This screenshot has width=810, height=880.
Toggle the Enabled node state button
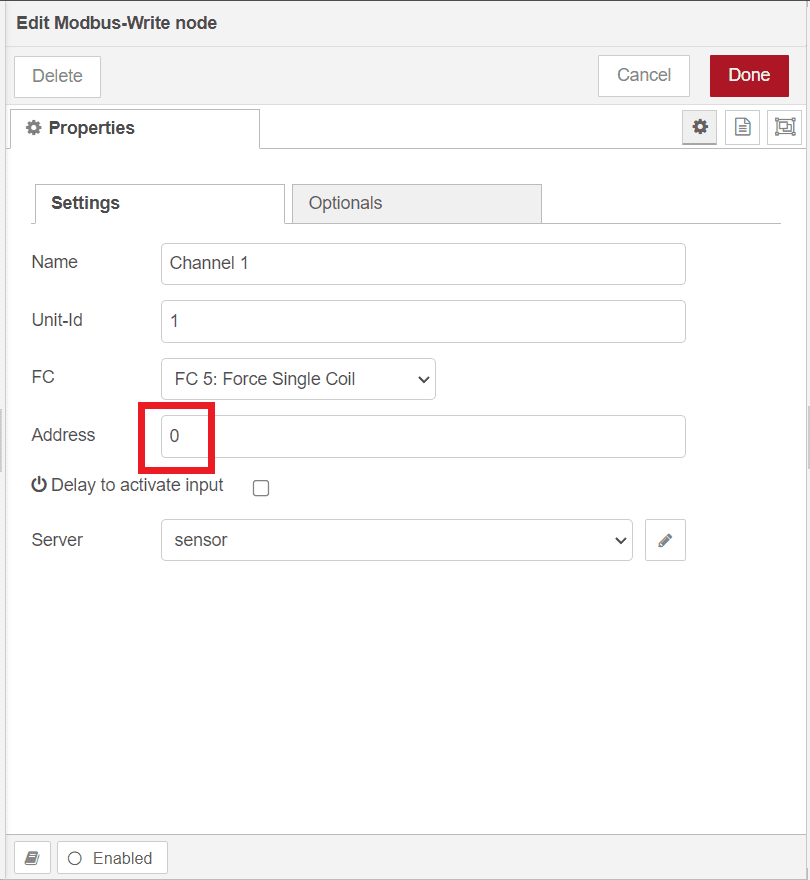tap(112, 858)
